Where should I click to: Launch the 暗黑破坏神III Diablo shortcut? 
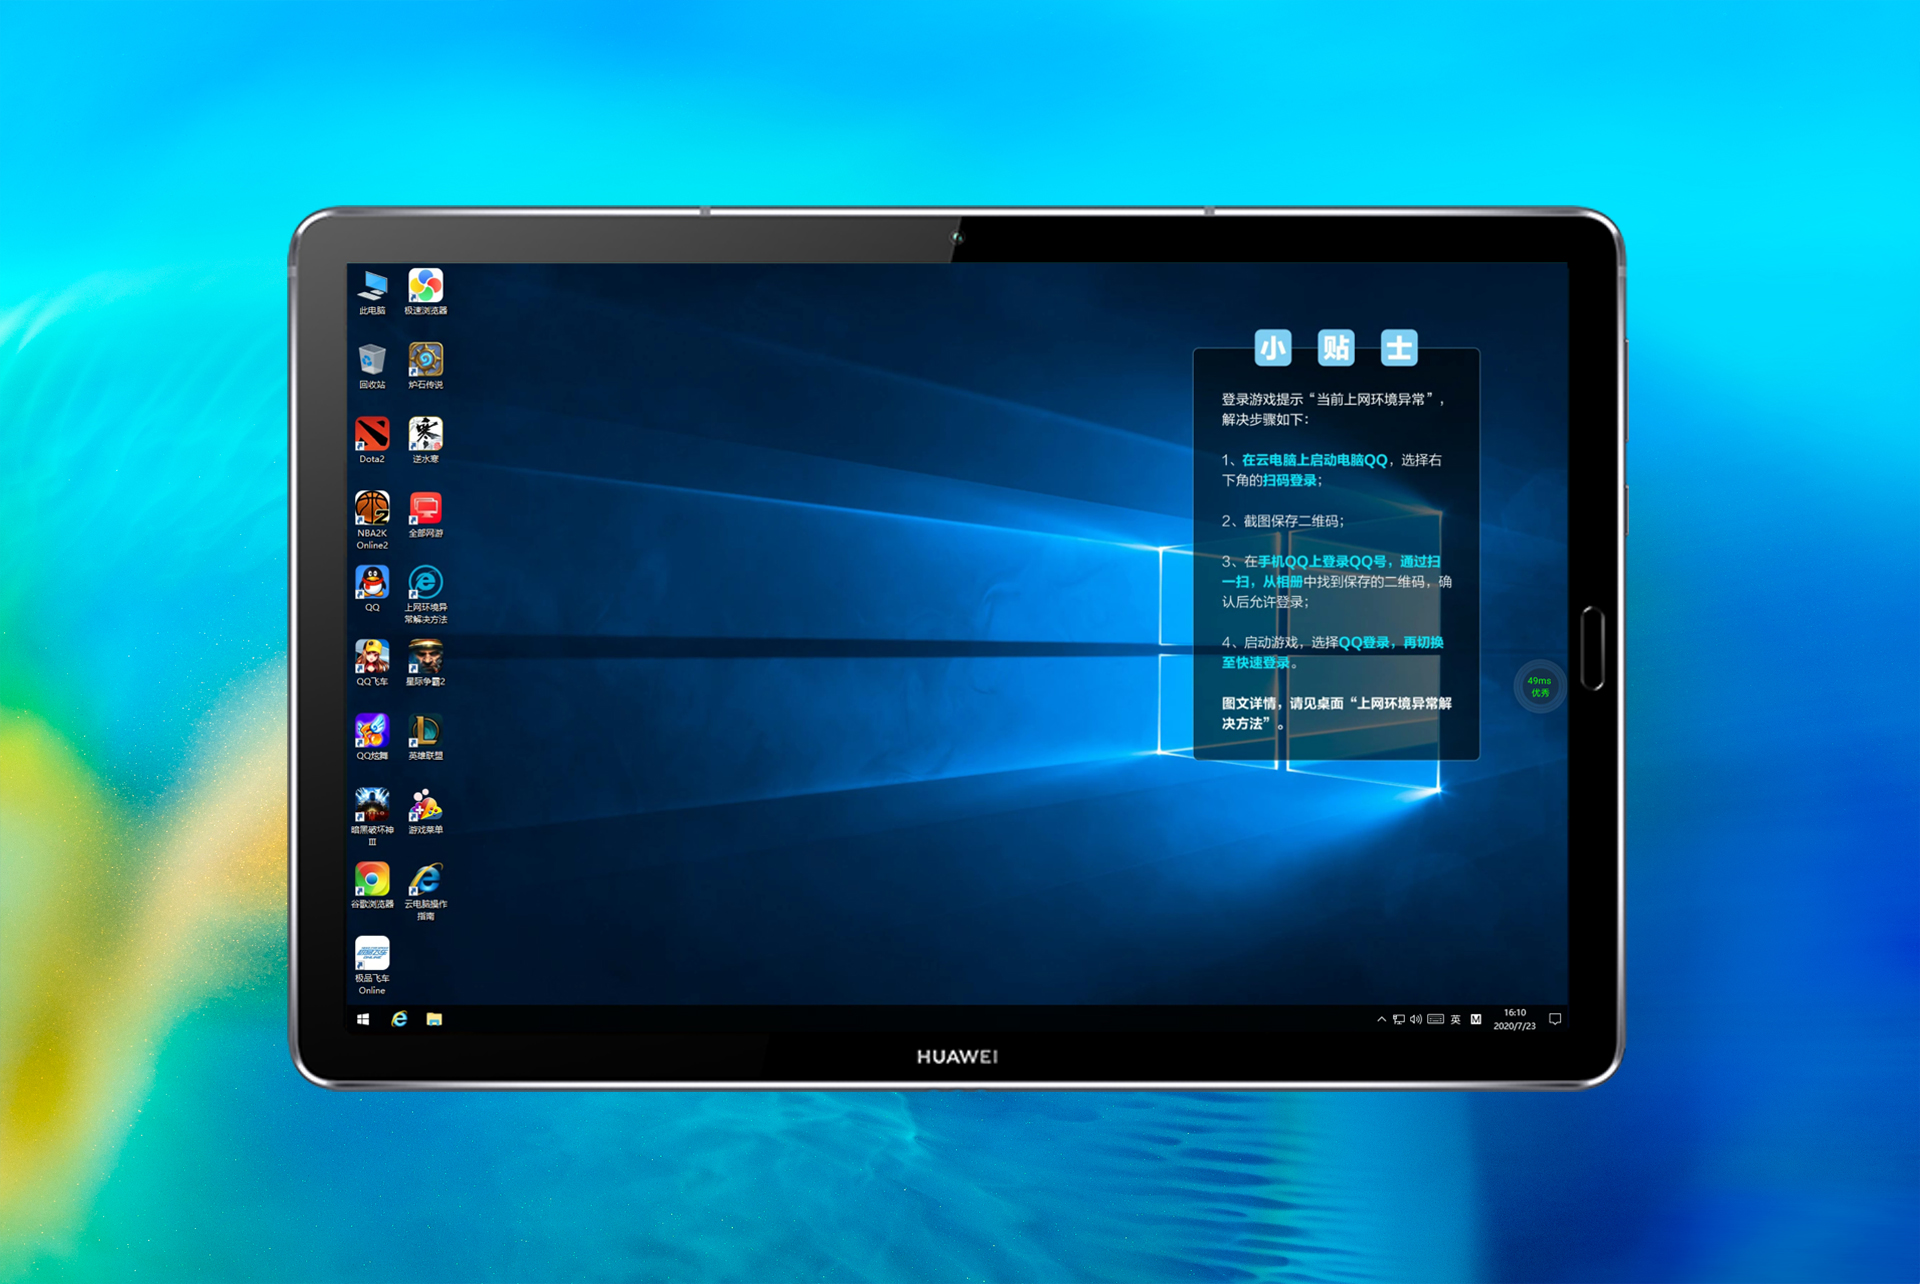372,817
